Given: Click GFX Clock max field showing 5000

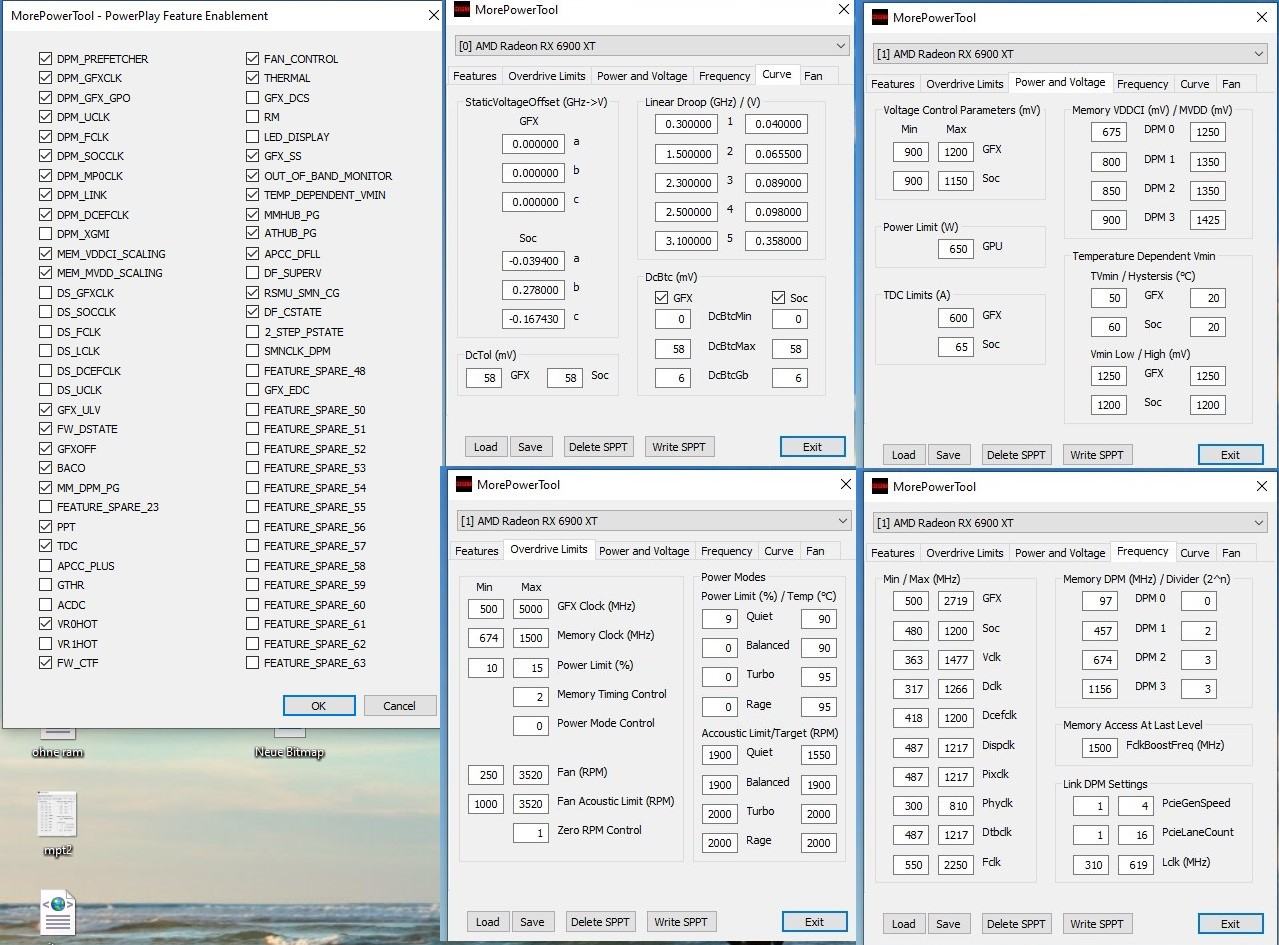Looking at the screenshot, I should click(531, 608).
